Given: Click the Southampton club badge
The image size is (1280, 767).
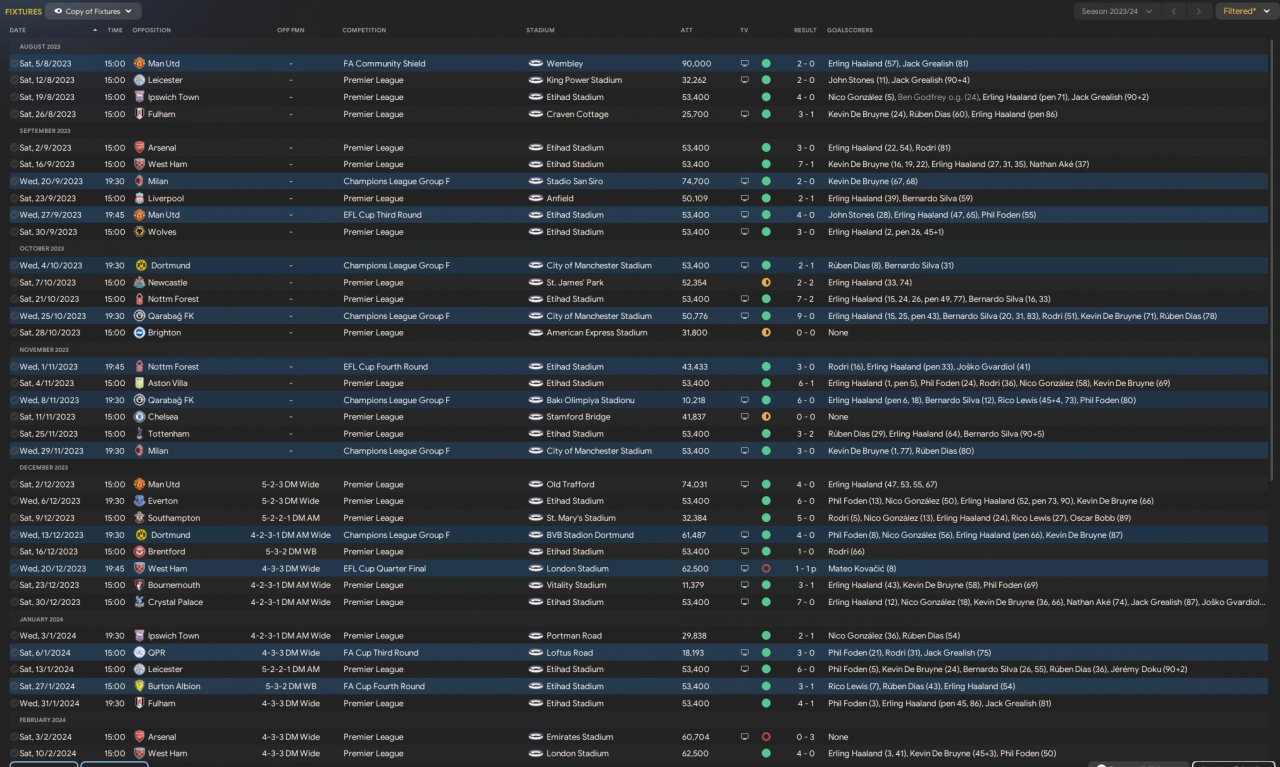Looking at the screenshot, I should [139, 518].
